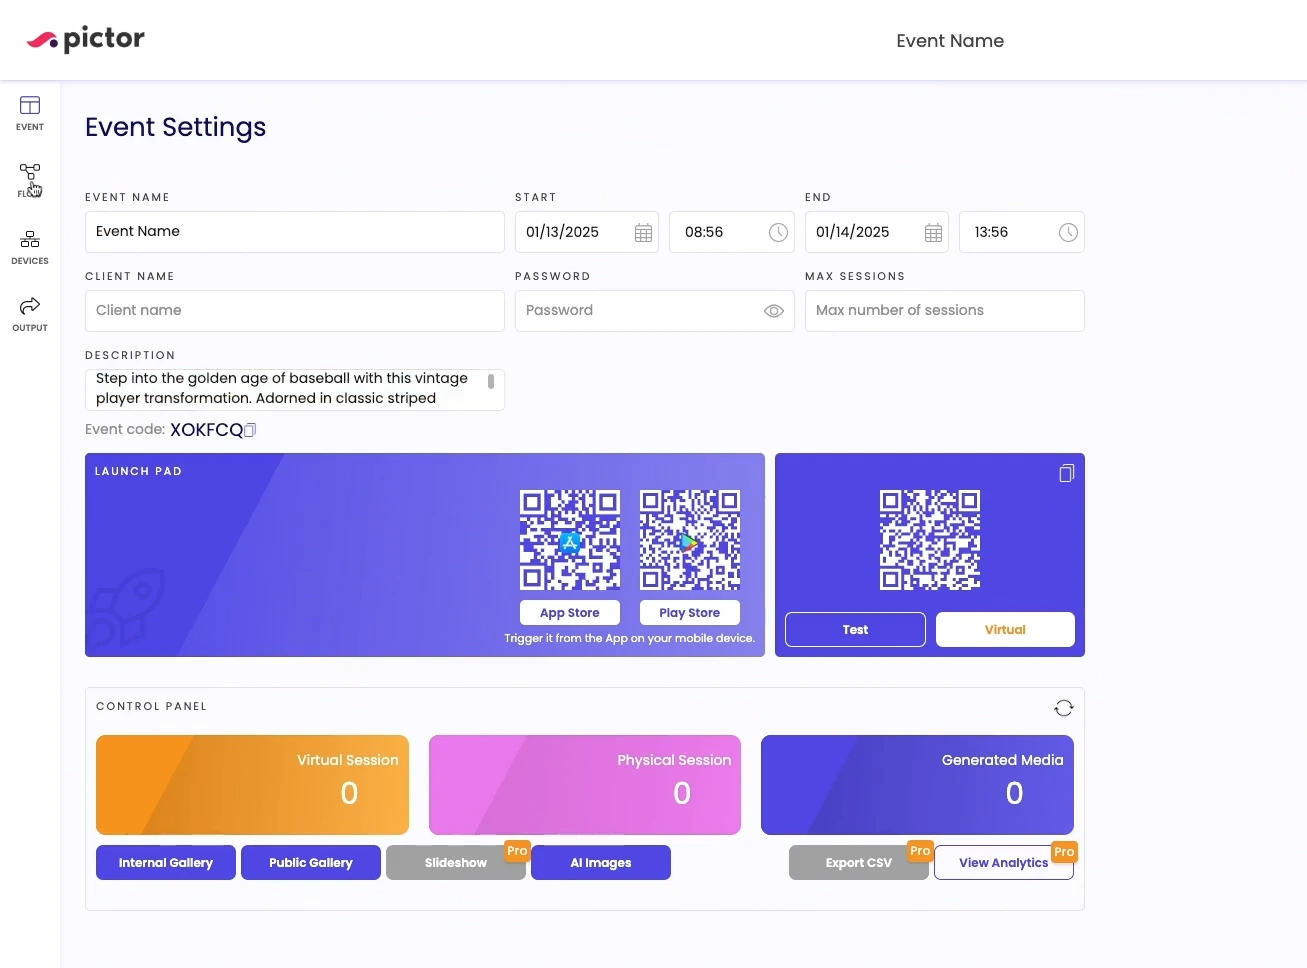Screen dimensions: 1307x968
Task: Open start time clock icon
Action: coord(778,233)
